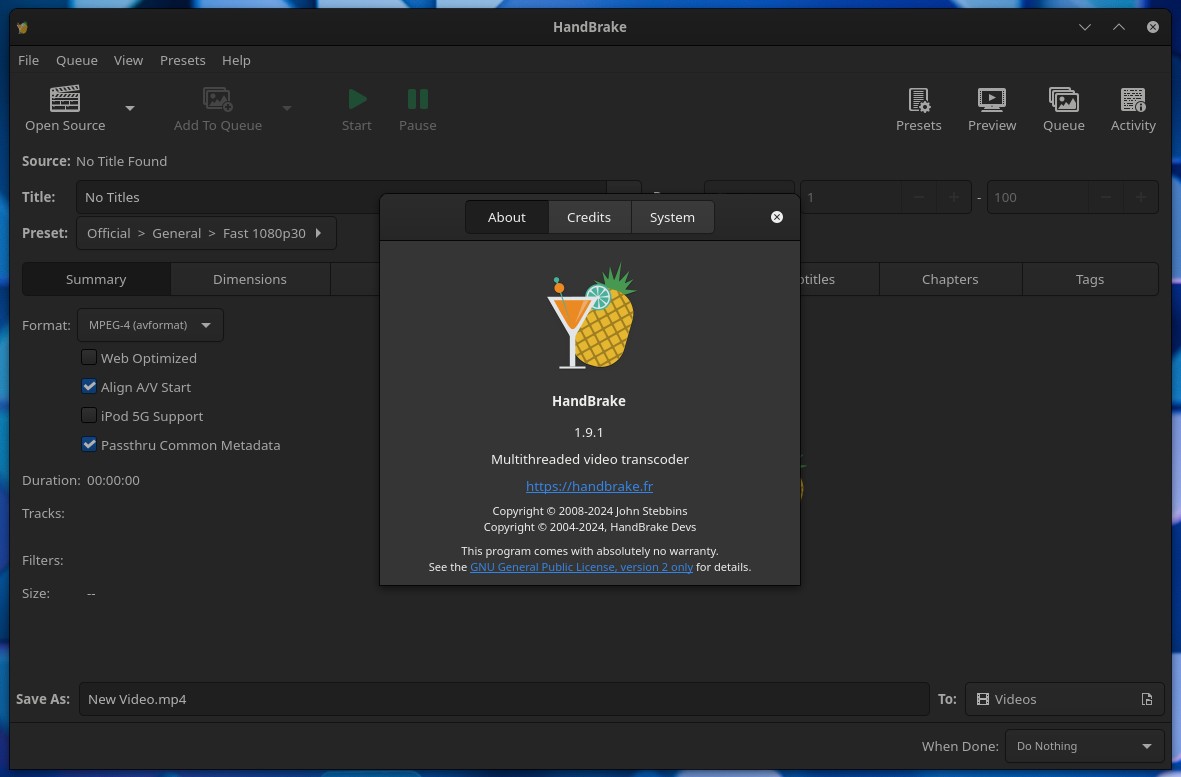Uncheck Passthru Common Metadata
The height and width of the screenshot is (777, 1181).
[x=89, y=444]
